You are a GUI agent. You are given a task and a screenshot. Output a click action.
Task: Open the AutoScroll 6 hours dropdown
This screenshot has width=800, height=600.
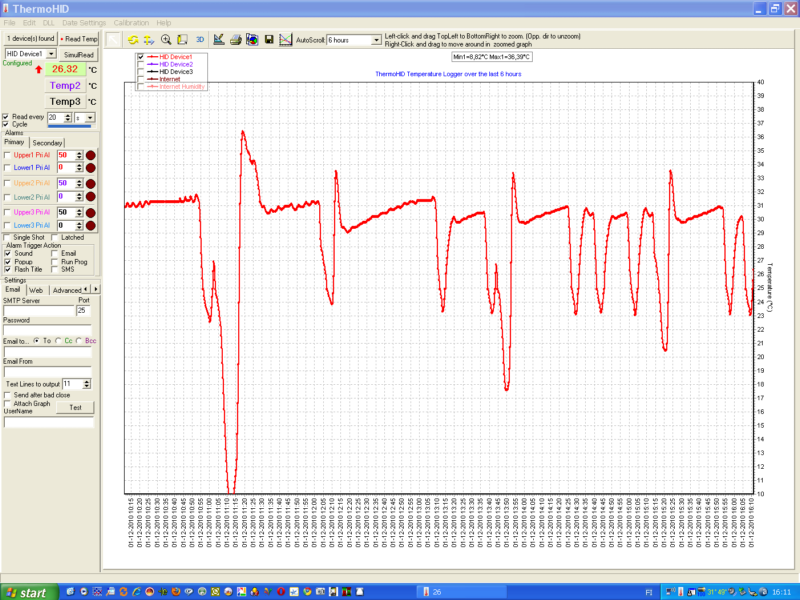tap(376, 41)
